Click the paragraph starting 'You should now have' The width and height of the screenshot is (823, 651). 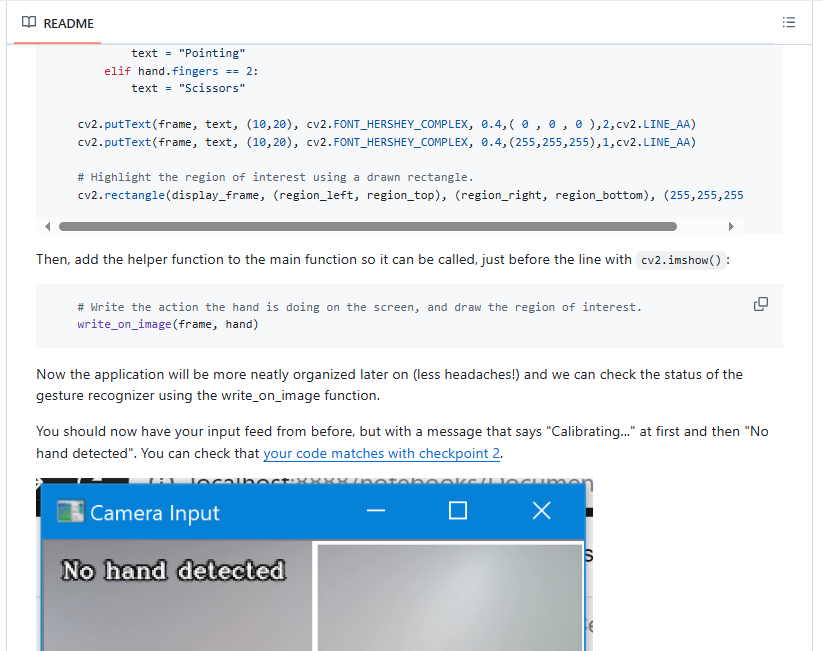click(402, 443)
